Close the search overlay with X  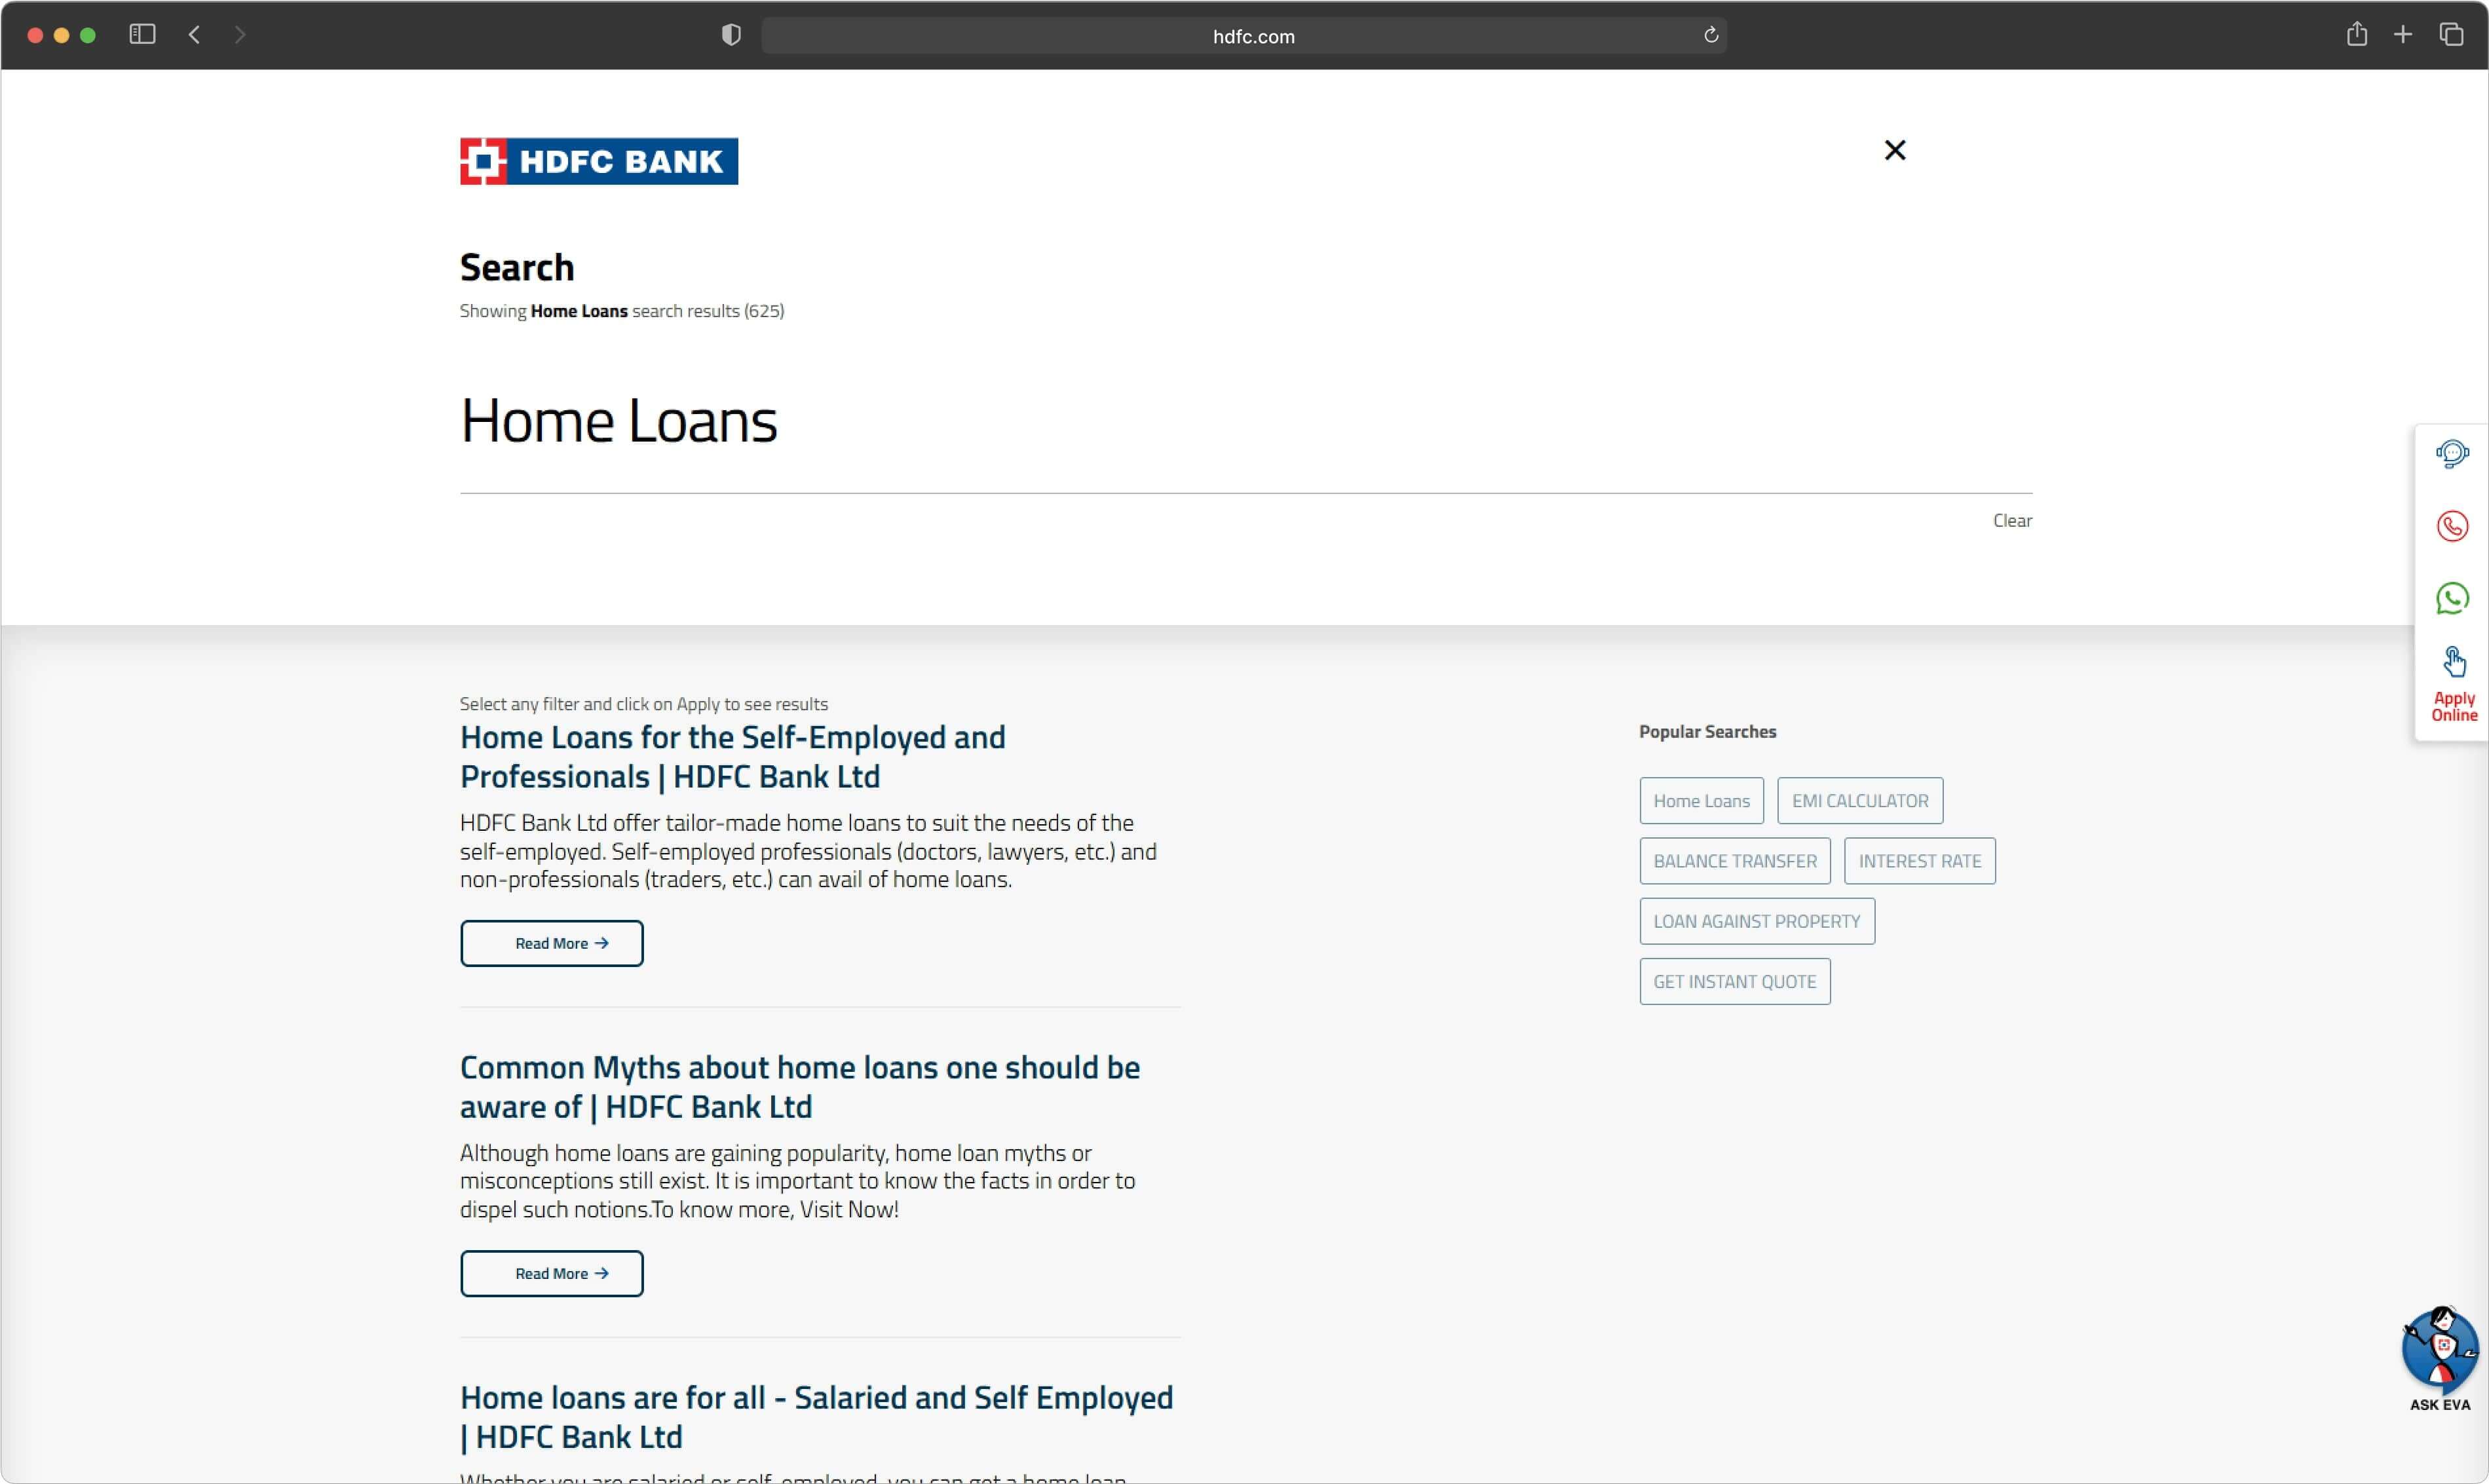1894,150
